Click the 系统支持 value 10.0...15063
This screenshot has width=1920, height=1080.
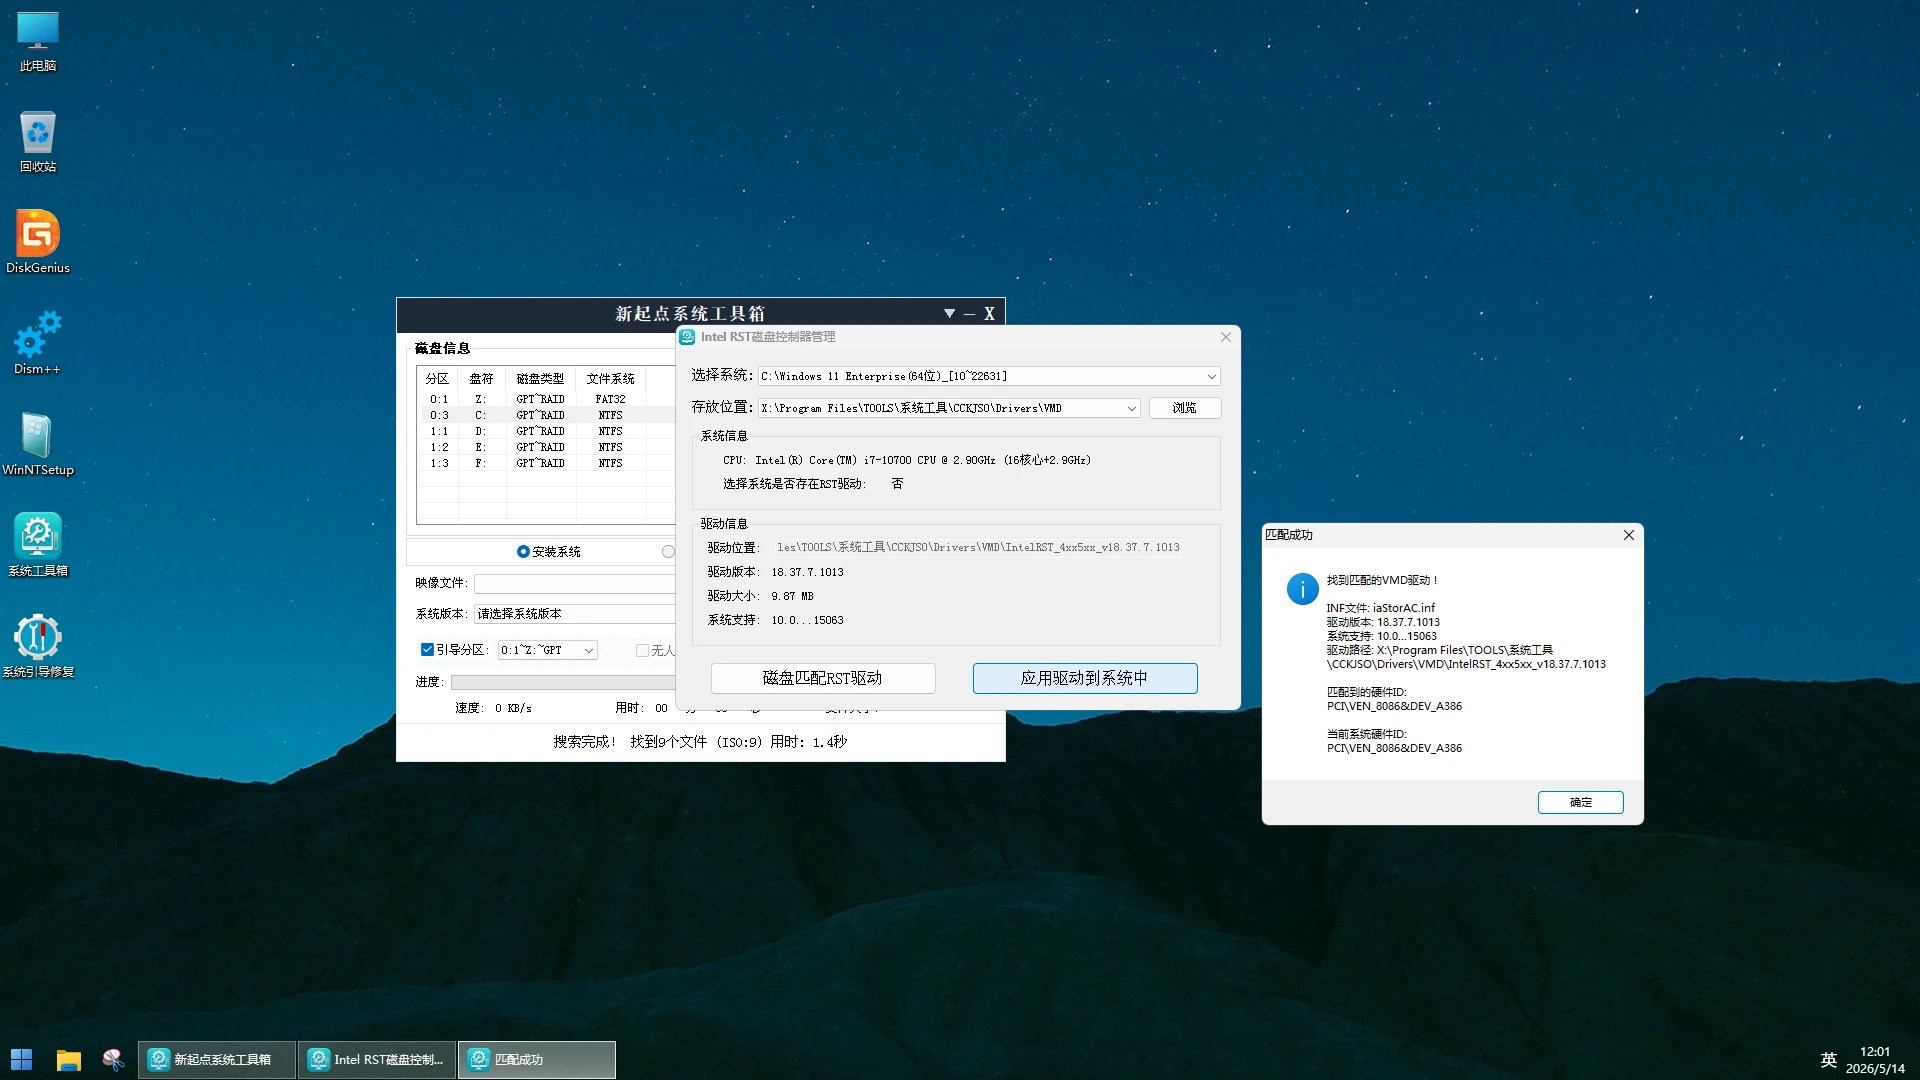807,620
